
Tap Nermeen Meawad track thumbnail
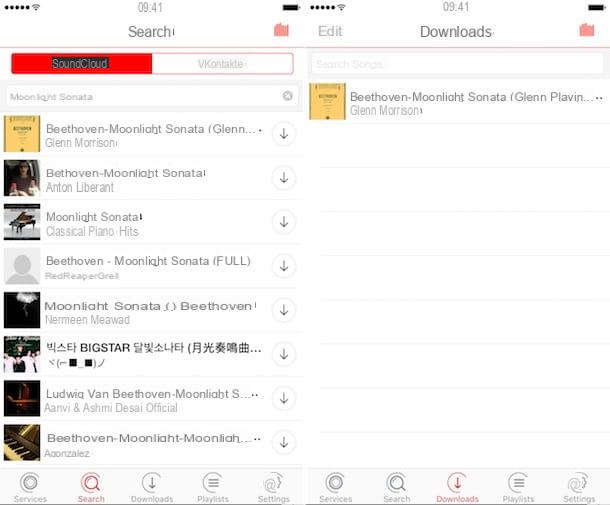tap(22, 310)
